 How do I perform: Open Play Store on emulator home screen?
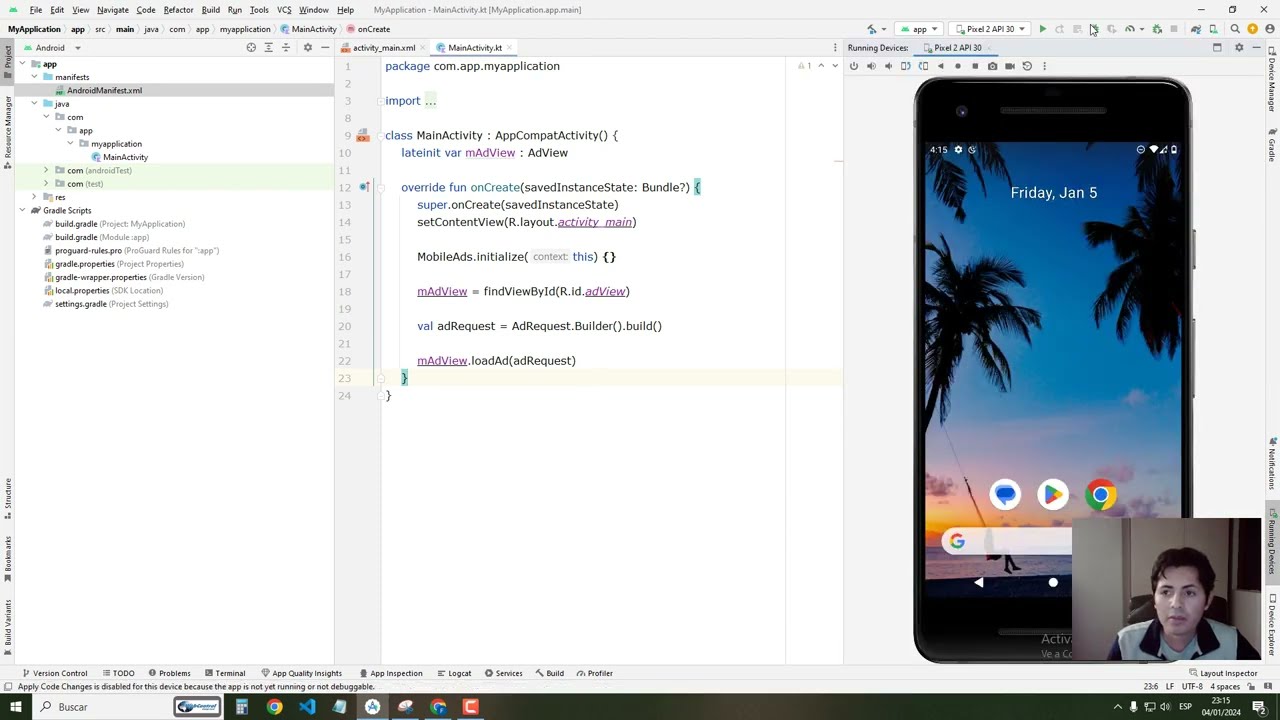pyautogui.click(x=1053, y=495)
